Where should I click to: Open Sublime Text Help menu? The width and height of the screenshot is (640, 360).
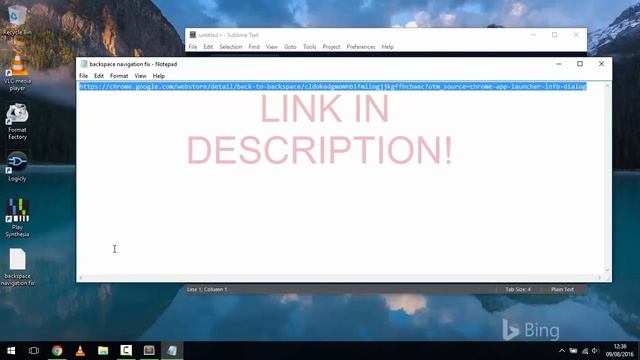(387, 47)
